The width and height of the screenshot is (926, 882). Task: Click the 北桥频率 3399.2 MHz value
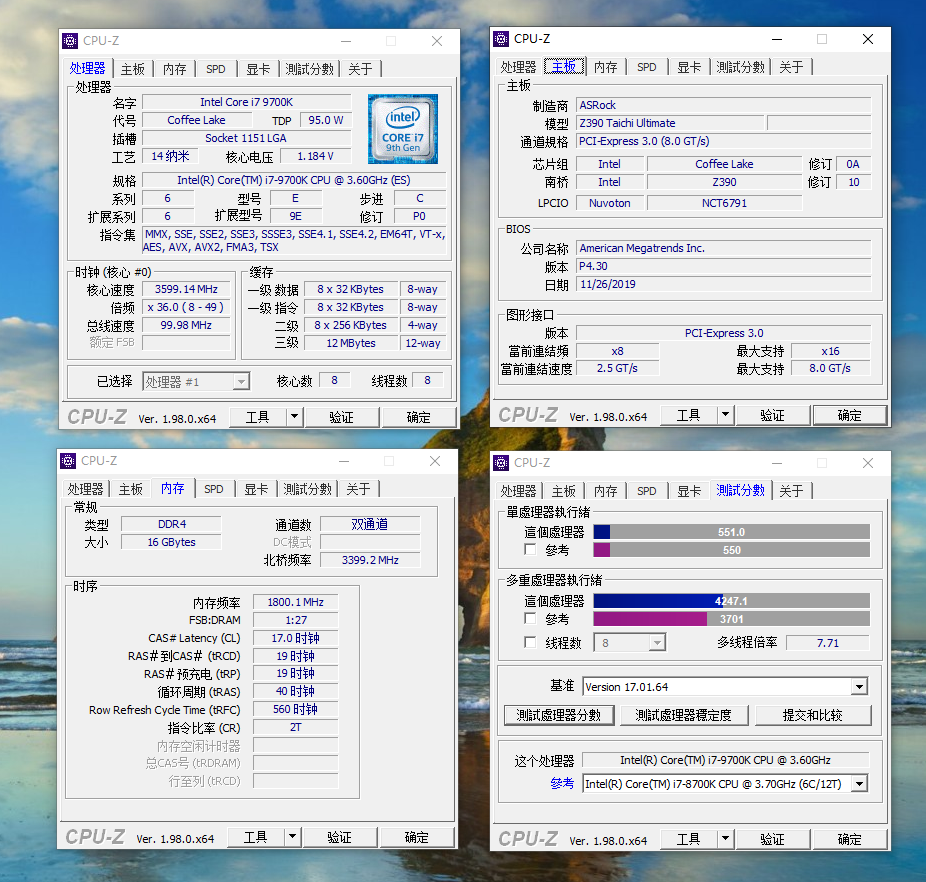click(x=370, y=559)
